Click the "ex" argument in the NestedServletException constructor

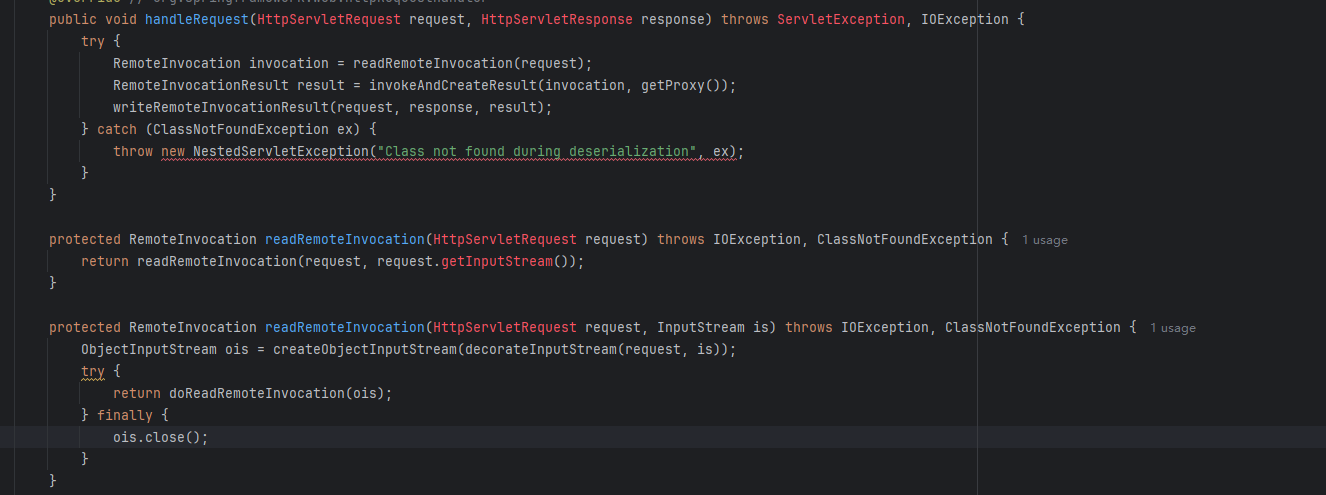tap(721, 151)
